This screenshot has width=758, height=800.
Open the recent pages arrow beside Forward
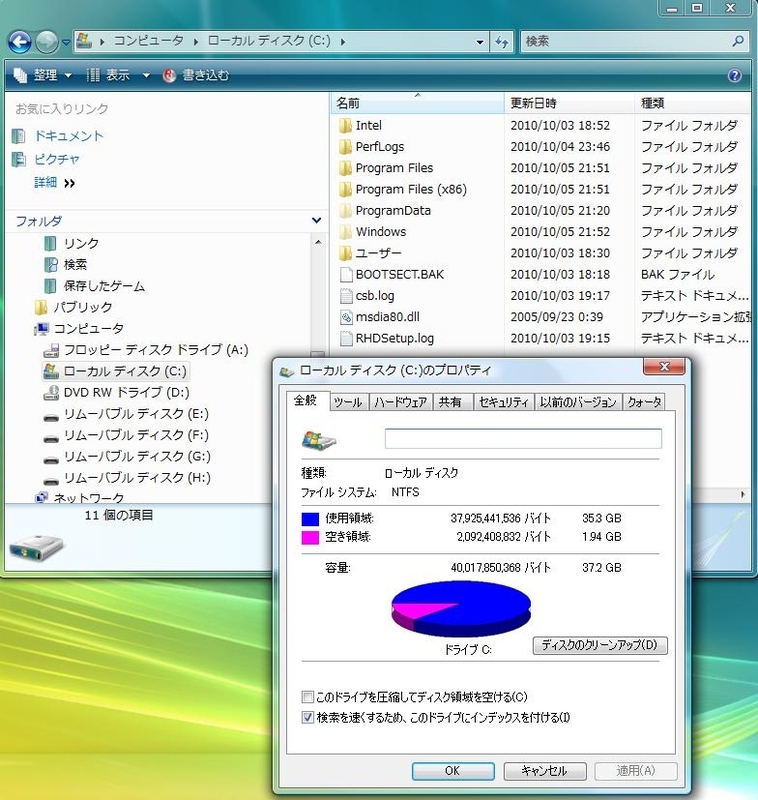tap(66, 42)
